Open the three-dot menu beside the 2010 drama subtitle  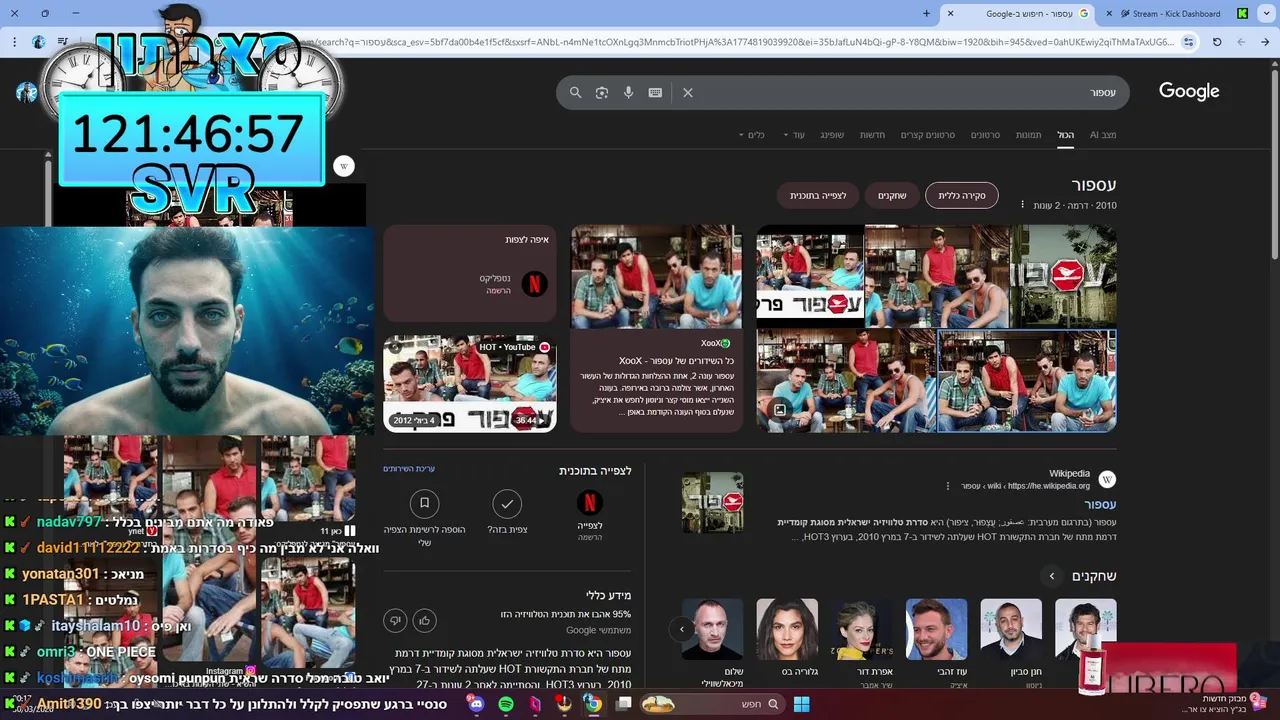point(1022,205)
